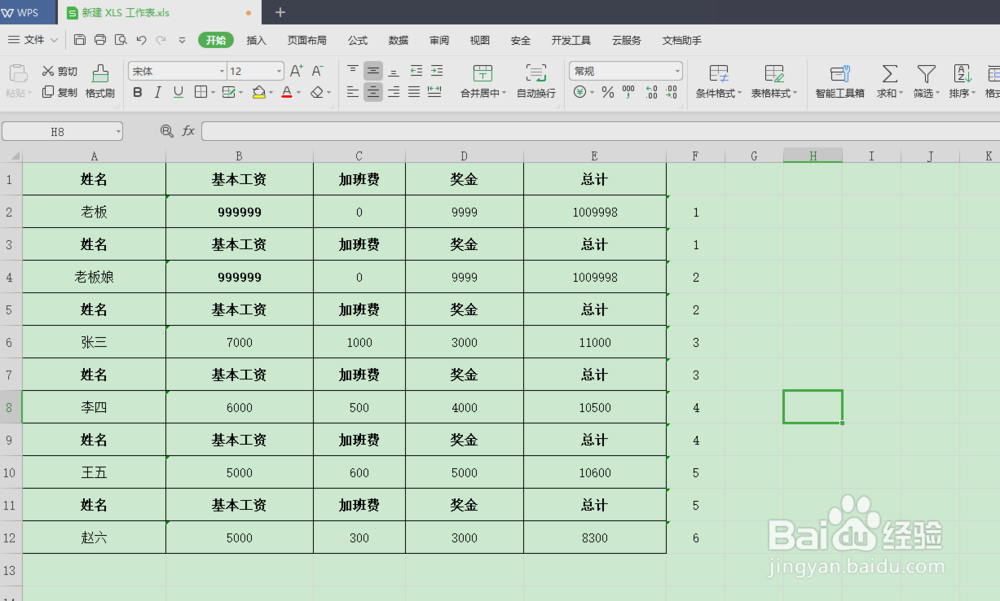Open the Formulas (公式) ribbon tab
The width and height of the screenshot is (1000, 601).
[357, 40]
